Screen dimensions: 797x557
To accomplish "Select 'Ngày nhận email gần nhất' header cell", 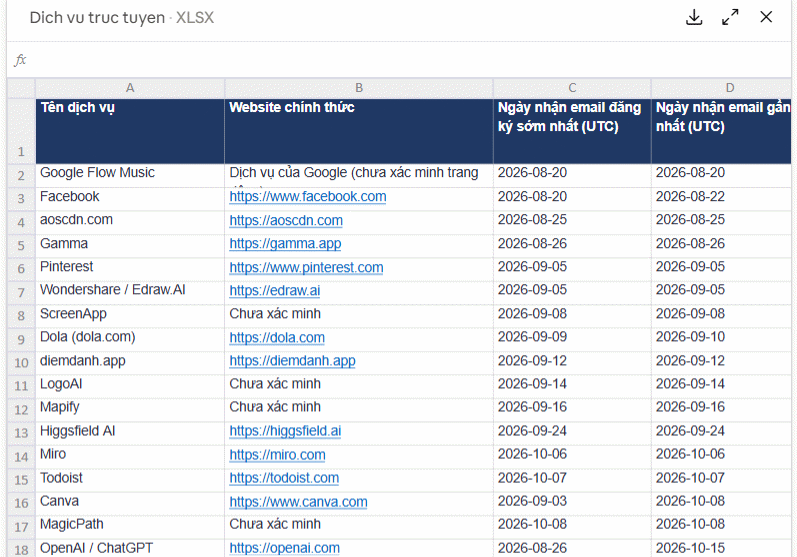I will click(722, 131).
